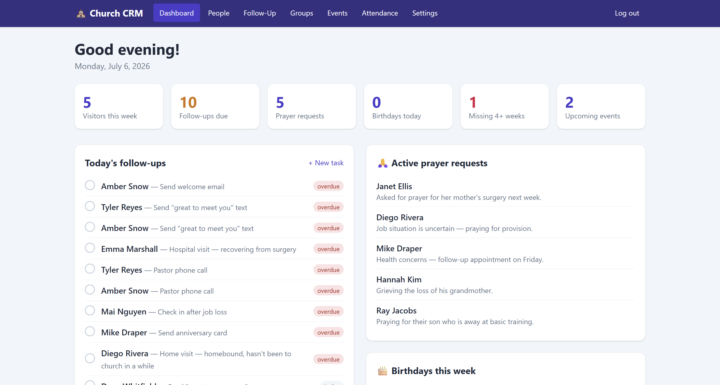Click Emma Marshall's name in follow-ups

pyautogui.click(x=129, y=249)
